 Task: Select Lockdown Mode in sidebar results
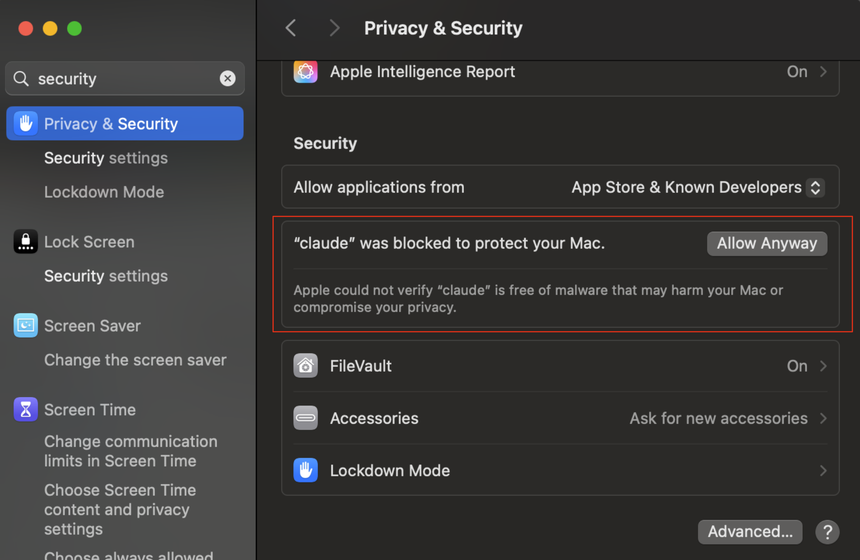pyautogui.click(x=104, y=192)
